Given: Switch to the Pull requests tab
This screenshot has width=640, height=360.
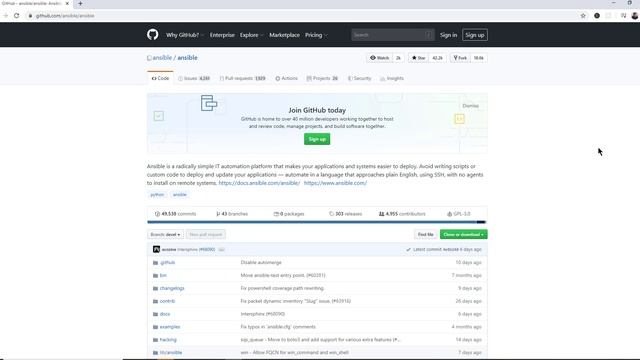Looking at the screenshot, I should tap(242, 78).
